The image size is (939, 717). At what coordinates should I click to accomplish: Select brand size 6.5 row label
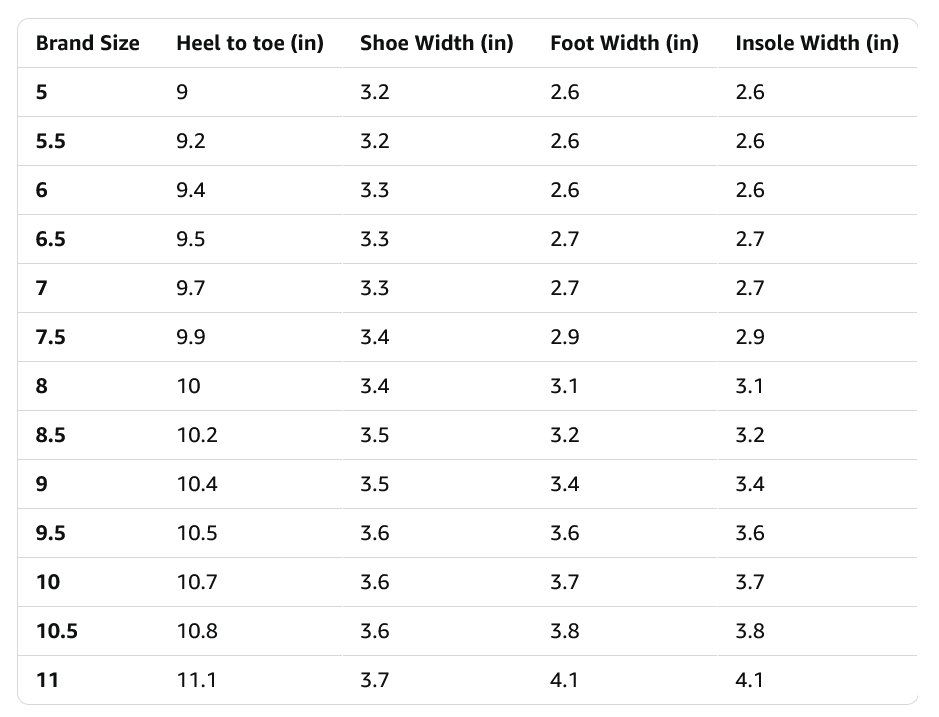(50, 239)
